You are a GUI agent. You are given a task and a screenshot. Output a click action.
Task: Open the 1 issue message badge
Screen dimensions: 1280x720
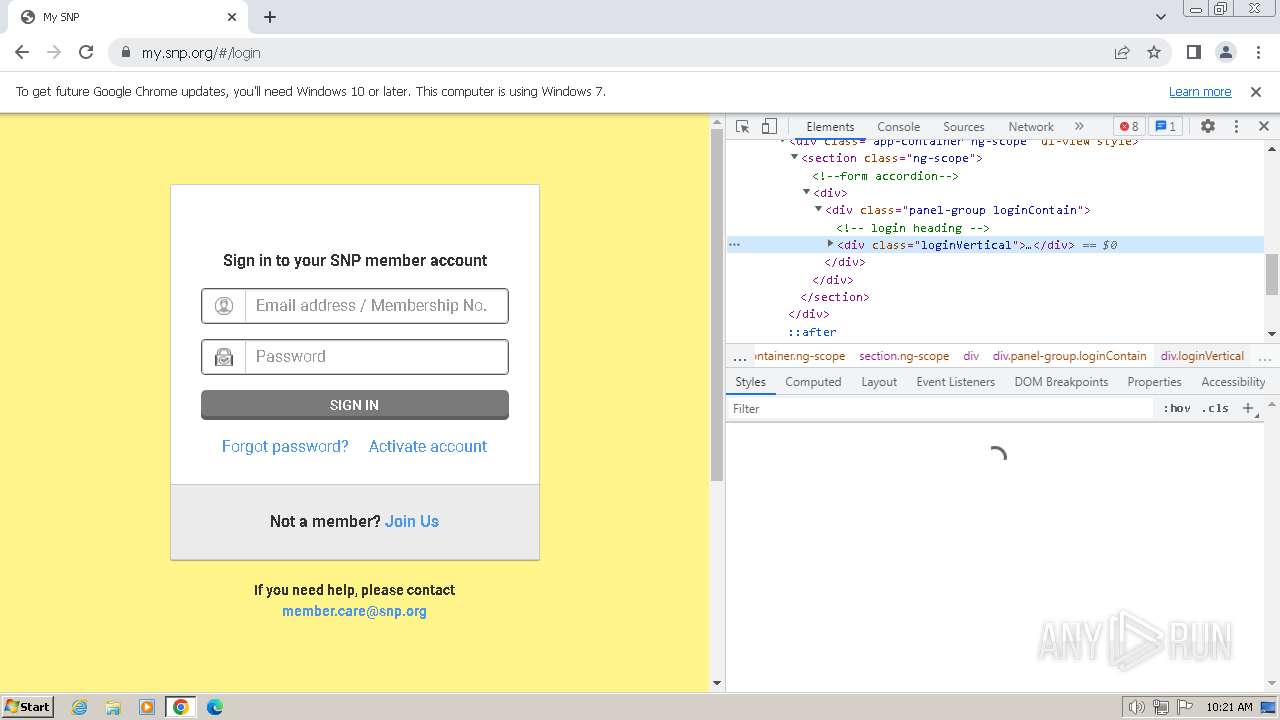(x=1165, y=127)
